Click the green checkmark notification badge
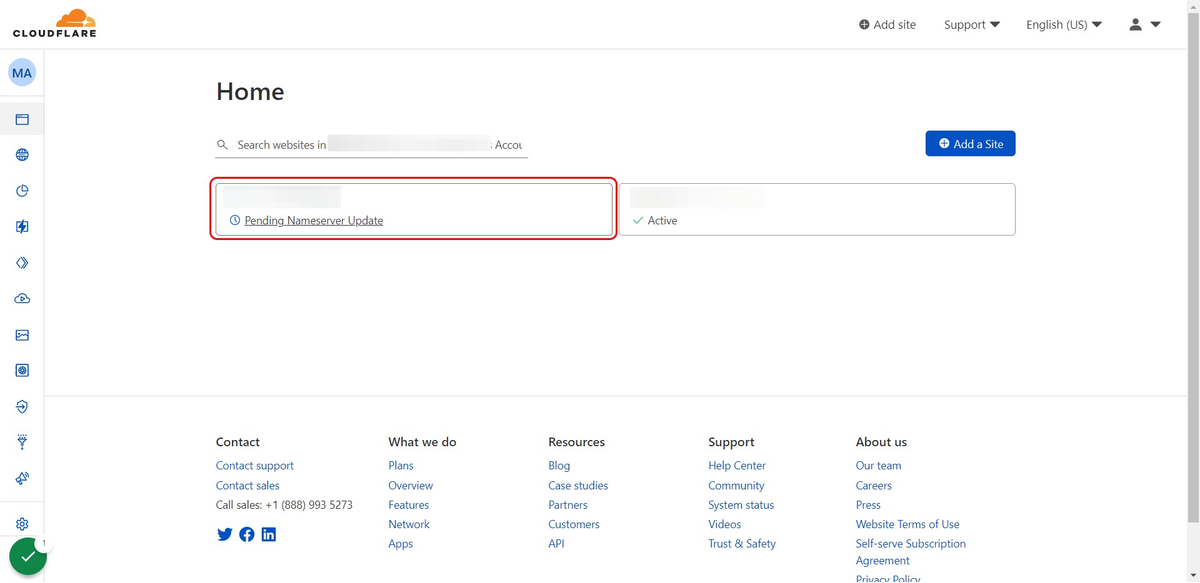This screenshot has width=1200, height=583. 28,557
